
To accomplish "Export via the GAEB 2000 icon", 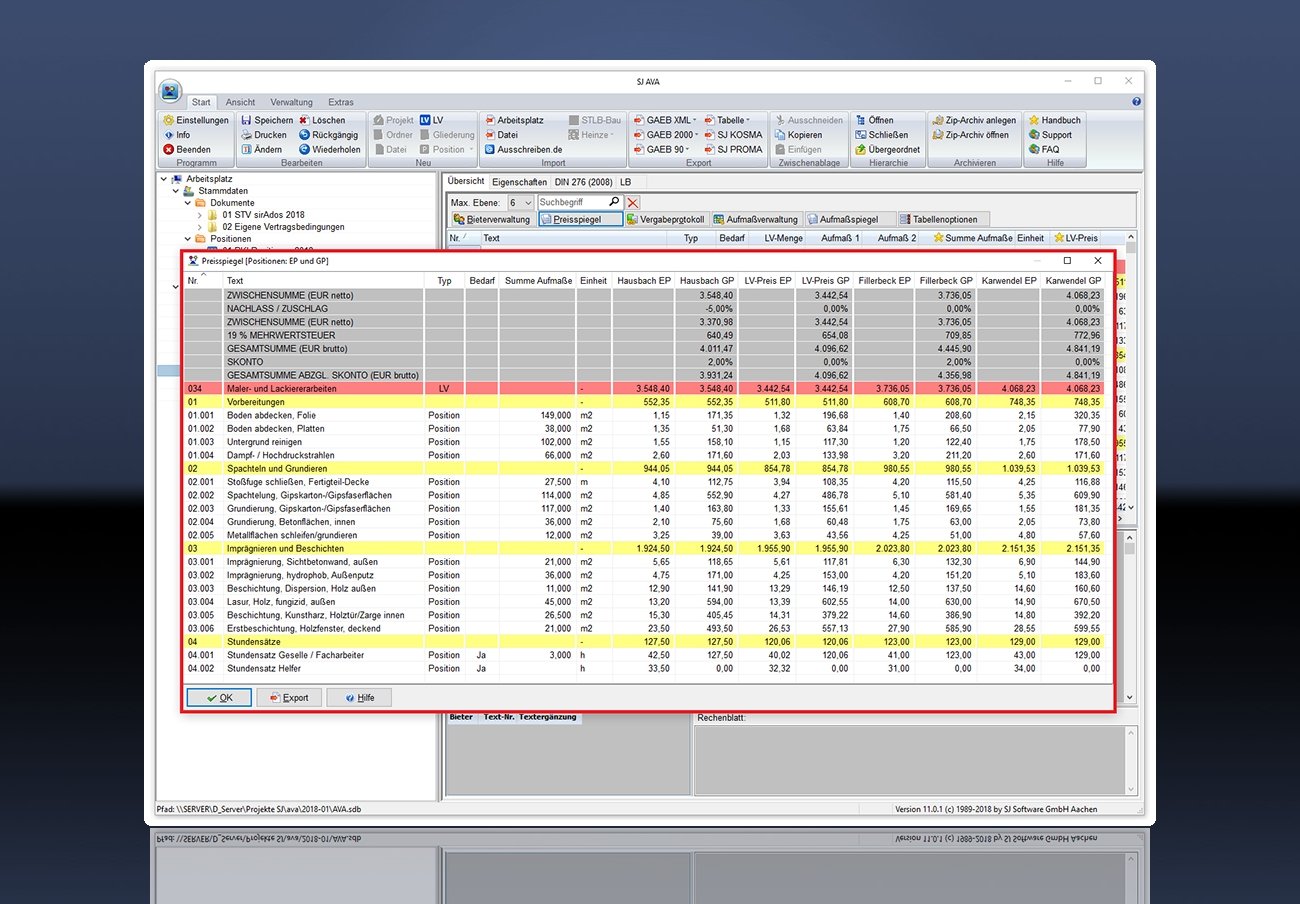I will [x=662, y=134].
